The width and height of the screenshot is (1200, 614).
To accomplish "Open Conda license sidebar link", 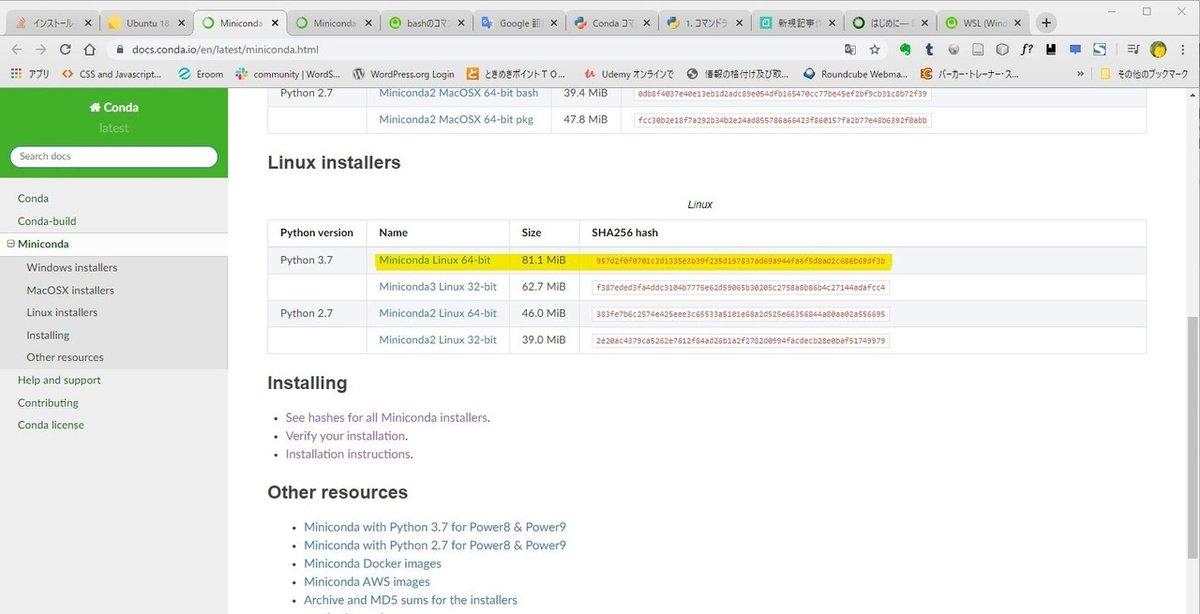I will (x=51, y=425).
